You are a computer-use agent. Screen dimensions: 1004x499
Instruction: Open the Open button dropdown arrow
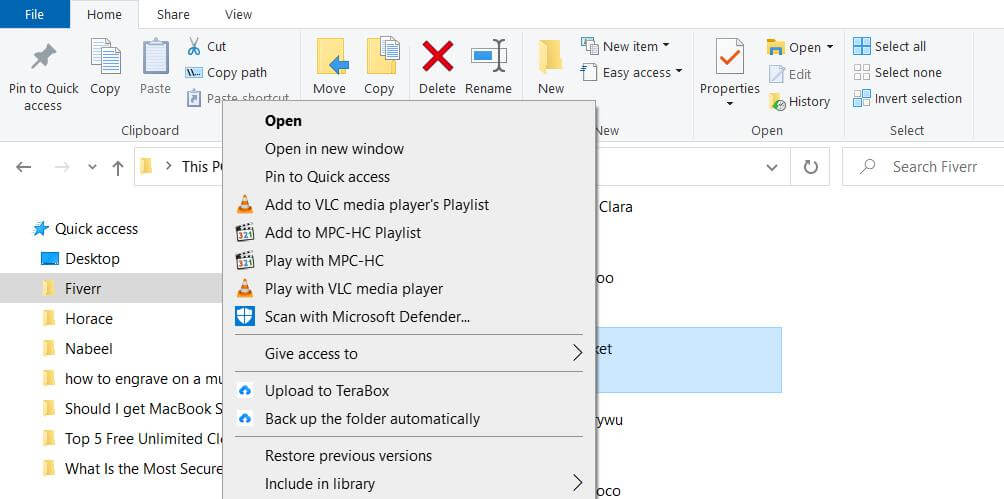point(830,47)
